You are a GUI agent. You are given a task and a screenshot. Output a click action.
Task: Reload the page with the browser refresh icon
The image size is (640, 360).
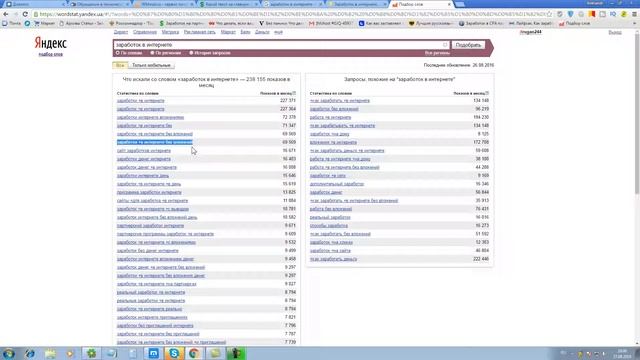[25, 14]
